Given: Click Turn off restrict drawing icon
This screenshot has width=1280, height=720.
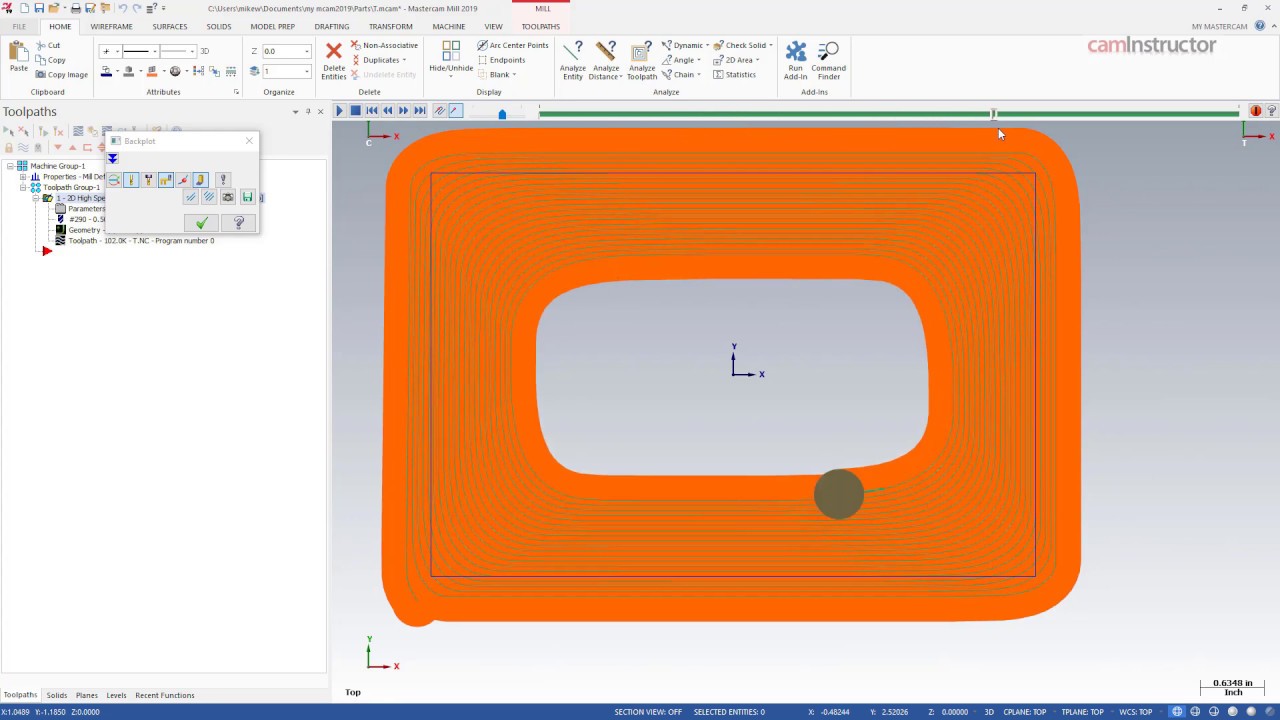Looking at the screenshot, I should 209,197.
